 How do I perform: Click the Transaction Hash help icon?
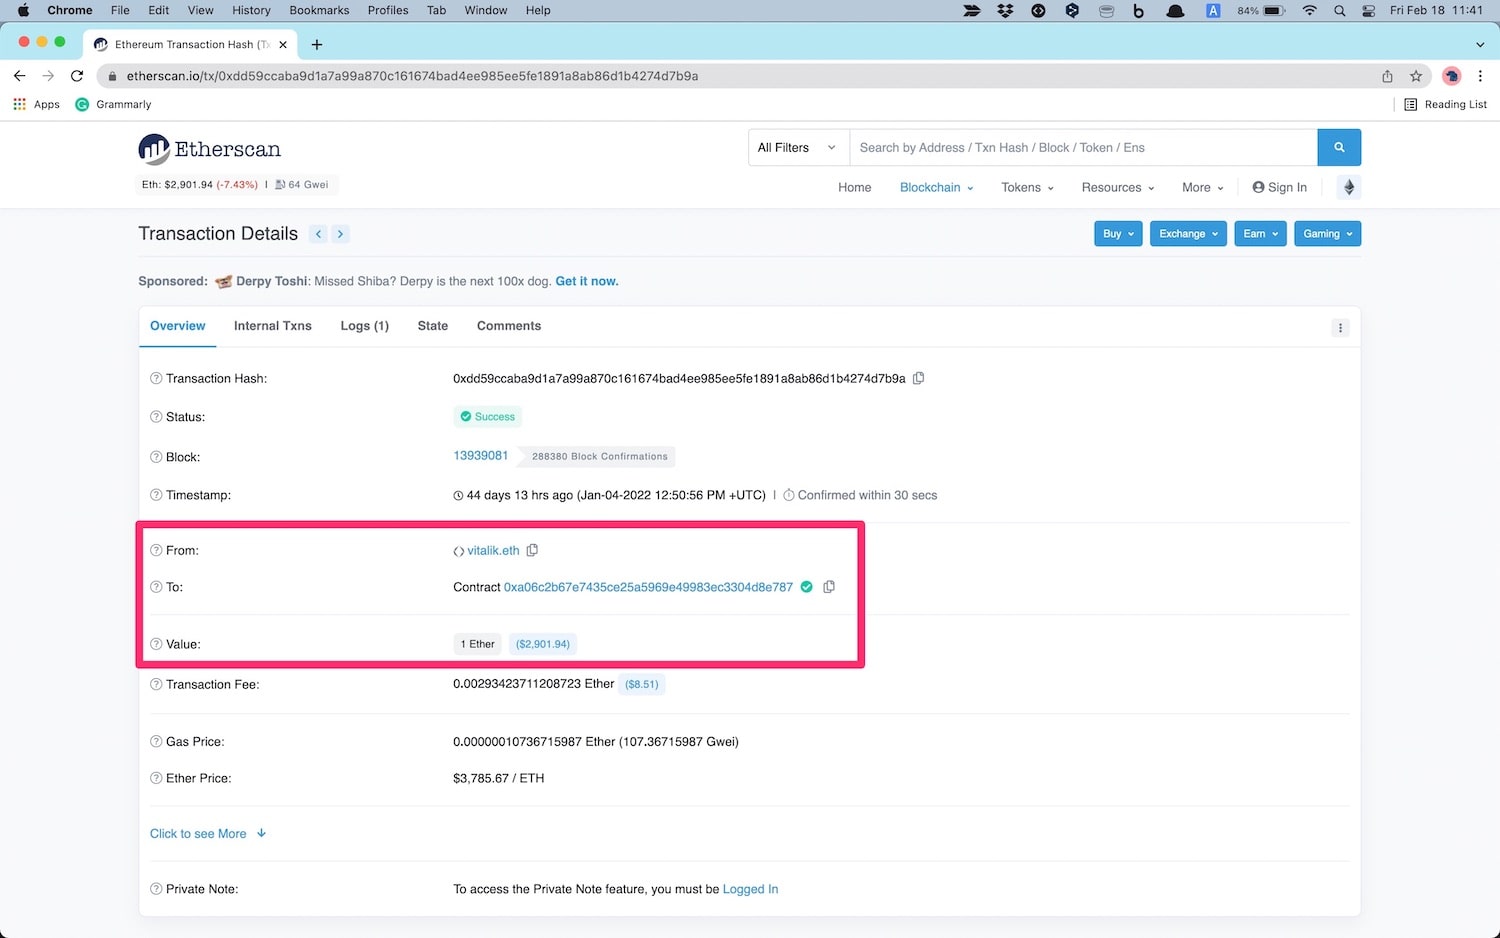[x=156, y=378]
